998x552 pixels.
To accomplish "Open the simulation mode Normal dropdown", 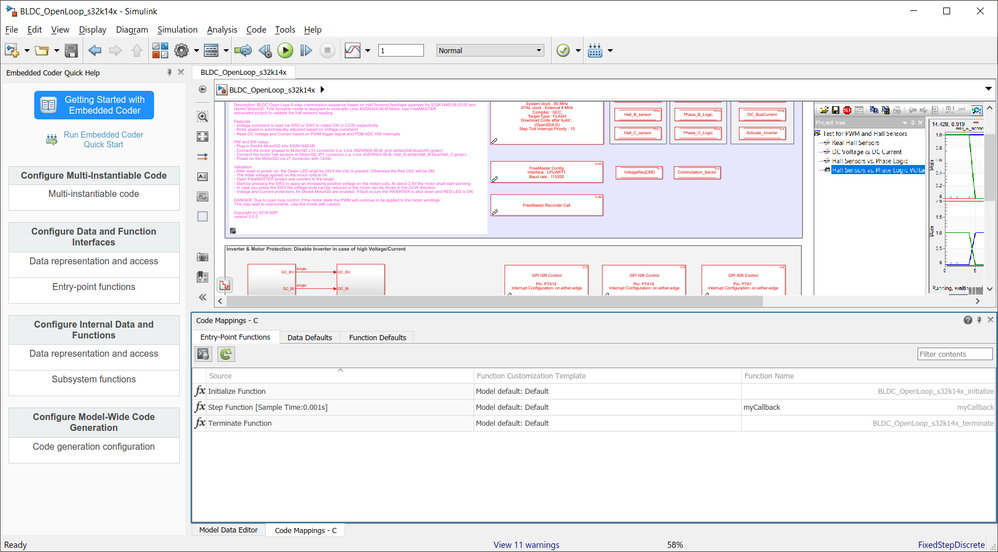I will point(489,50).
